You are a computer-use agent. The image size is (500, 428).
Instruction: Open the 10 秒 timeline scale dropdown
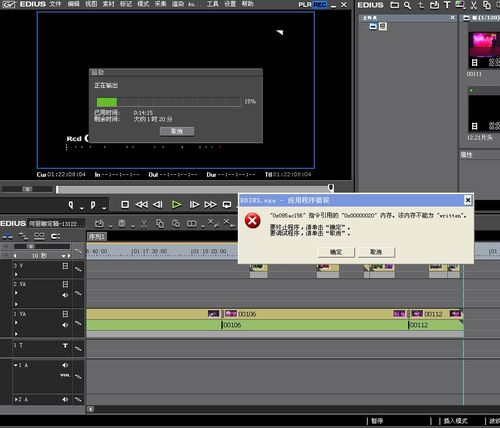coord(64,256)
